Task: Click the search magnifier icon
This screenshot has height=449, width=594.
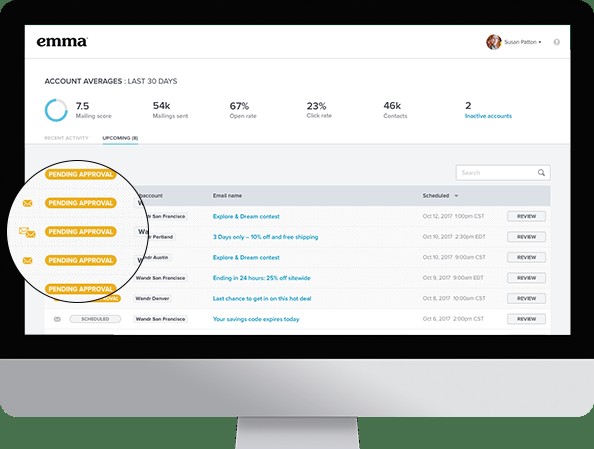Action: [541, 173]
